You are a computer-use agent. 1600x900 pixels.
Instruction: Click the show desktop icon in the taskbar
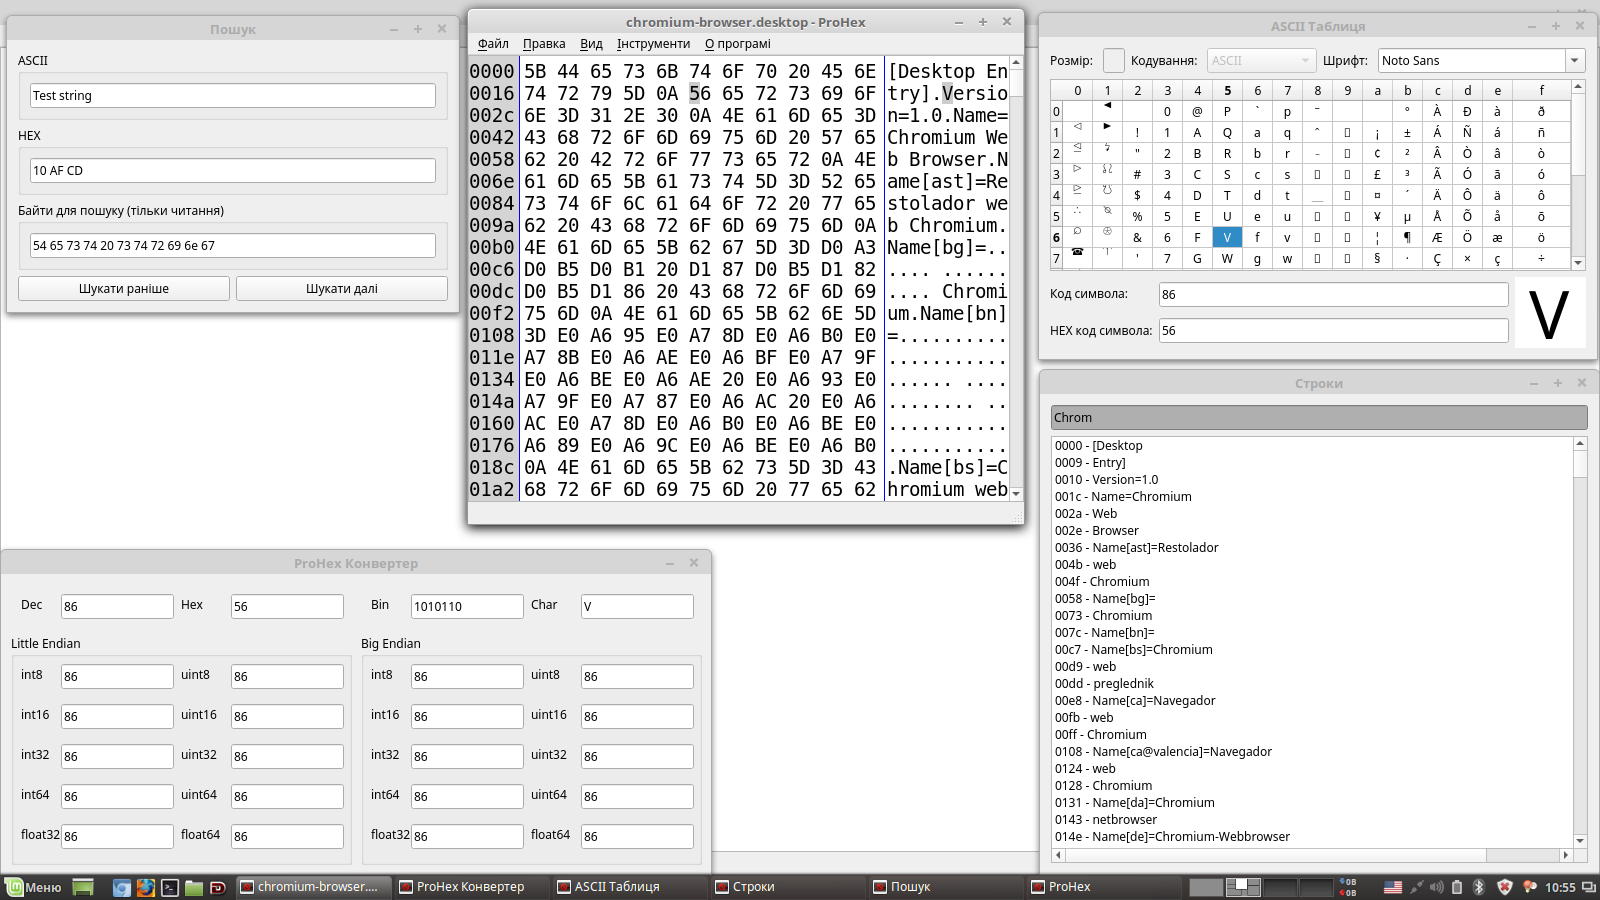(x=83, y=887)
